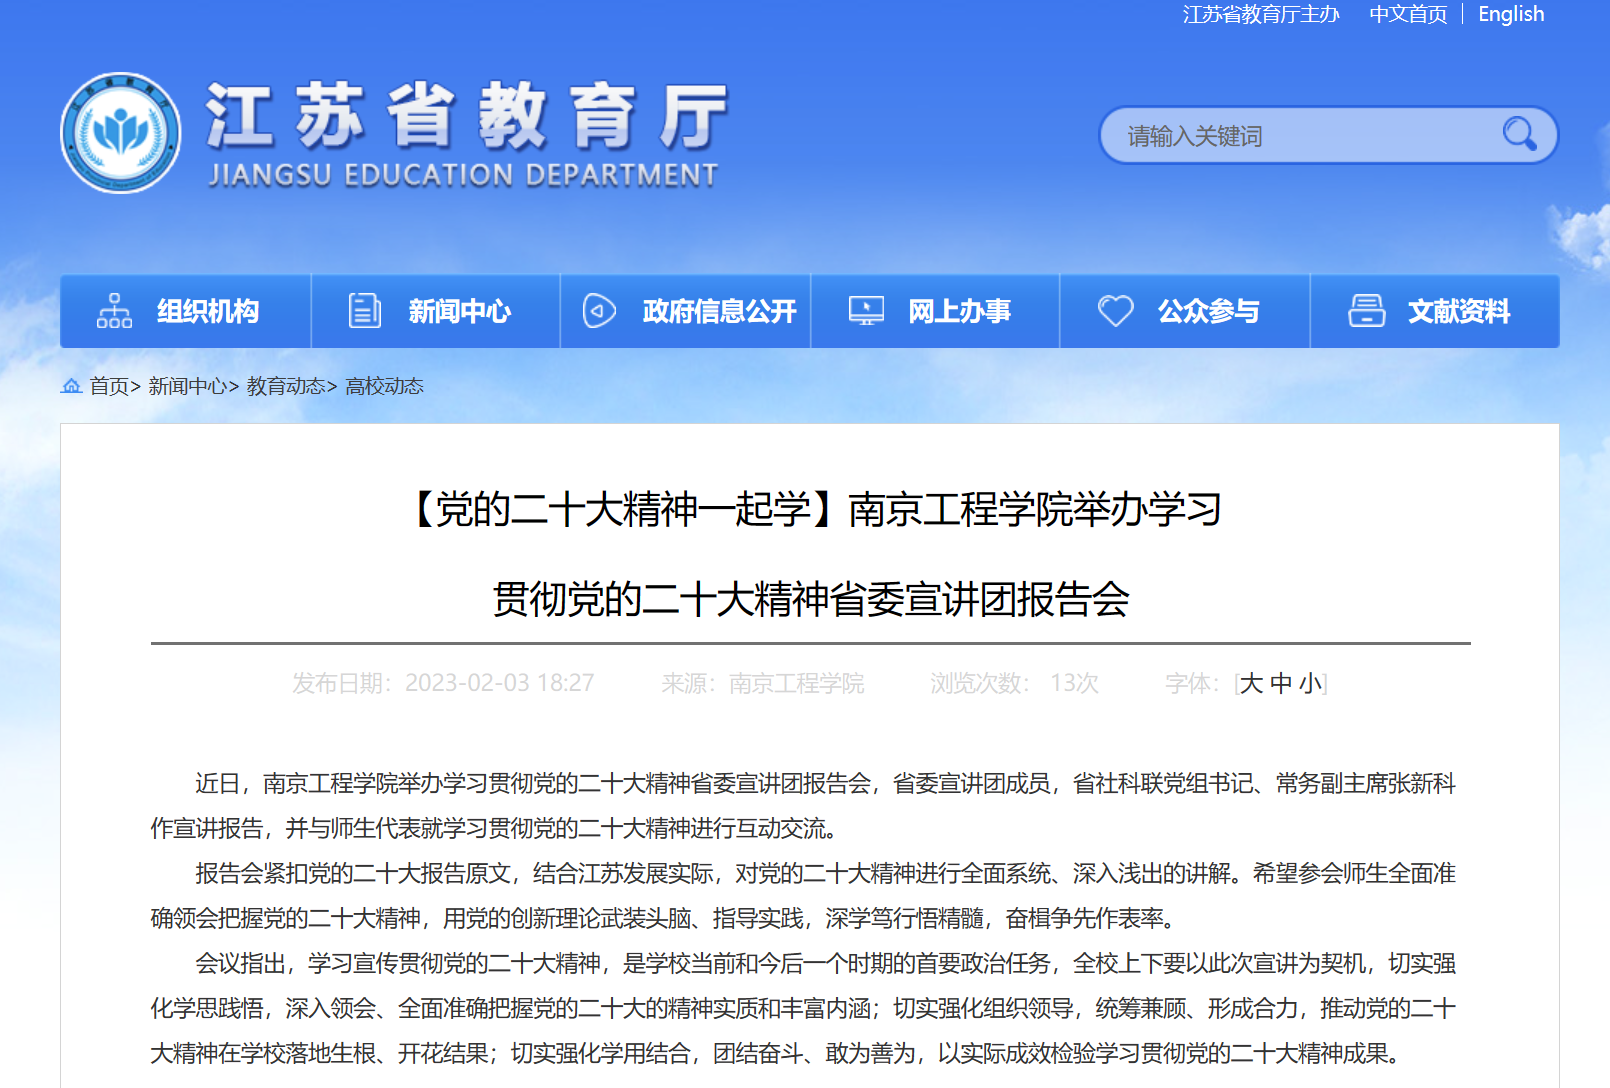Click the 组织机构 hierarchy icon
Viewport: 1610px width, 1088px height.
[114, 311]
